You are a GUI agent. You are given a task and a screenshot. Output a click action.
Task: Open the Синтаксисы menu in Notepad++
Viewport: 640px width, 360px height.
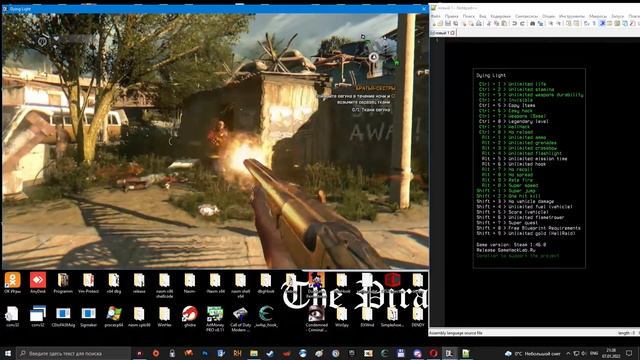[527, 16]
